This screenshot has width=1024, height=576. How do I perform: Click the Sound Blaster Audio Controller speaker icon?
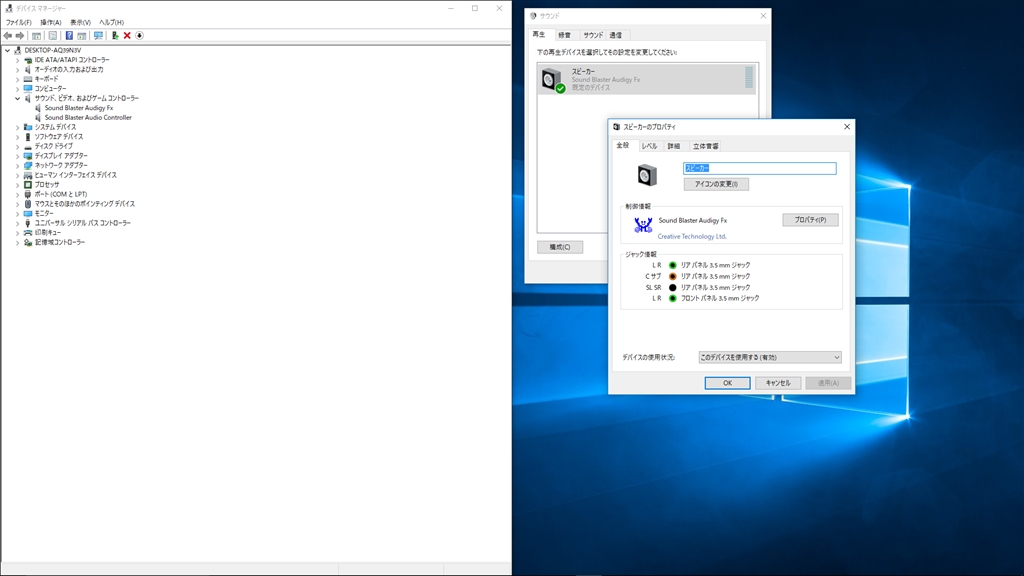tap(38, 118)
